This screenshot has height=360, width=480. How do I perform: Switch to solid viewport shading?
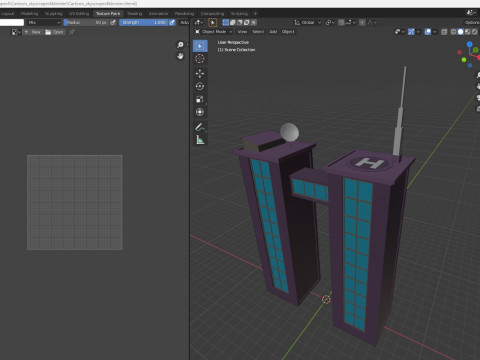(x=461, y=32)
